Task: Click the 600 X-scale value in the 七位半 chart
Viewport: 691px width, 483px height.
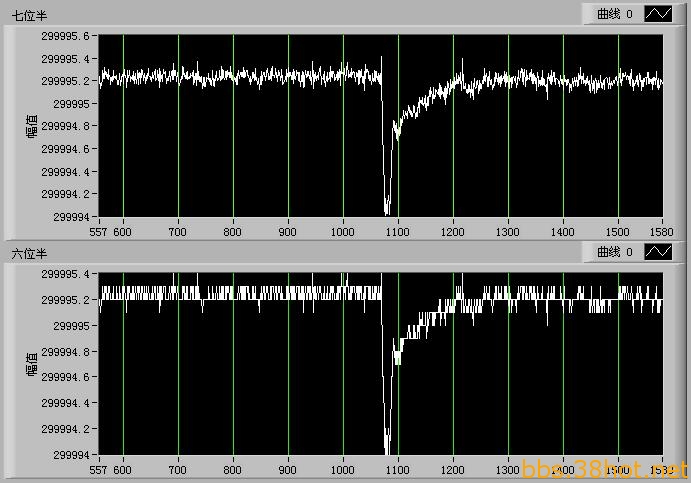Action: [123, 232]
